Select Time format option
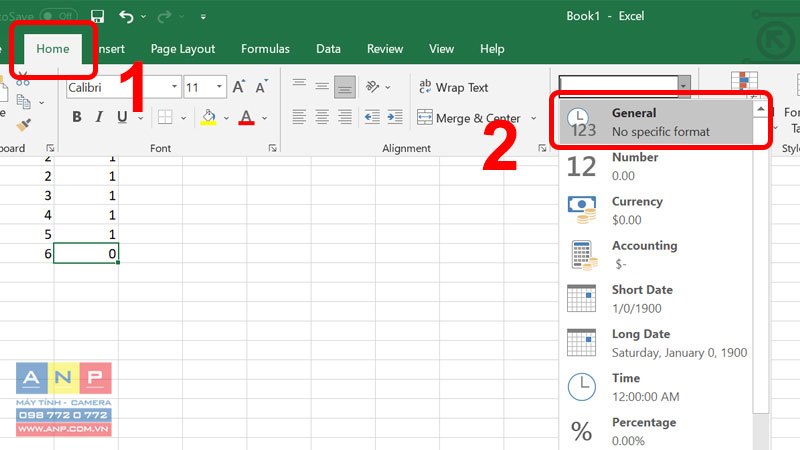 point(656,387)
